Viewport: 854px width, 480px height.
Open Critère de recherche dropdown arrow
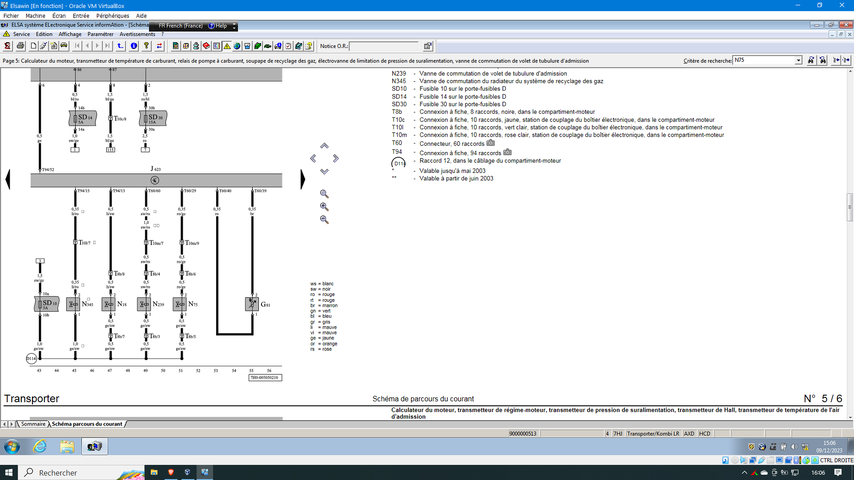pyautogui.click(x=798, y=60)
